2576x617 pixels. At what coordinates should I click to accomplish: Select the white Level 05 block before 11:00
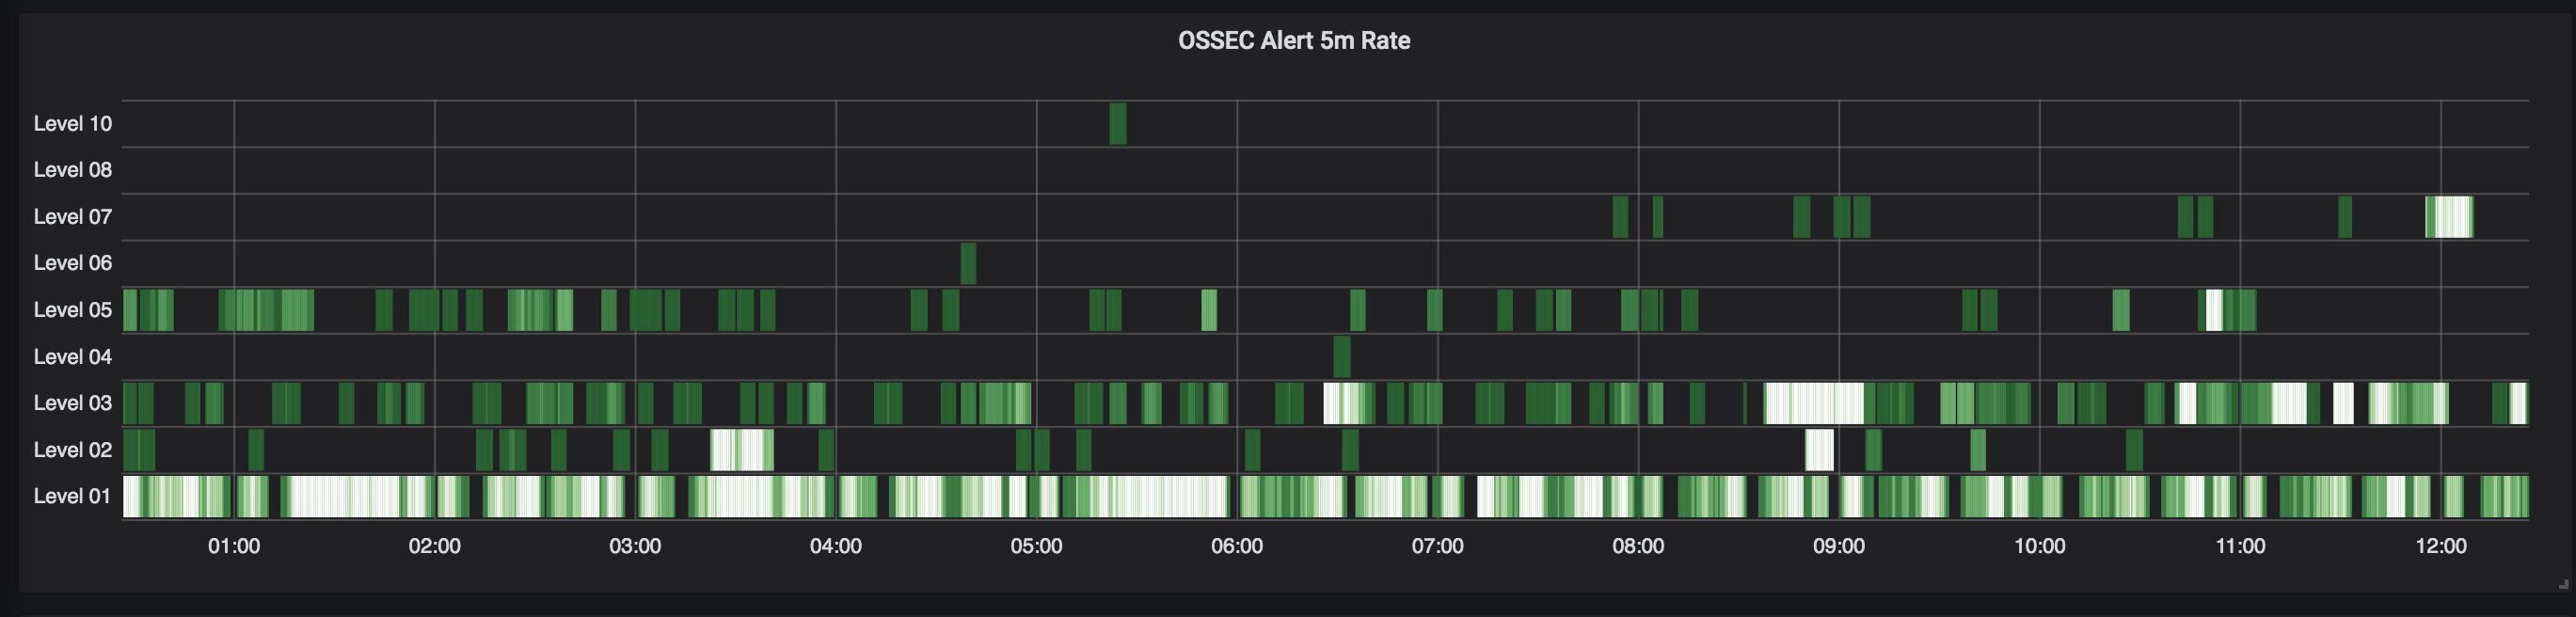coord(2214,310)
